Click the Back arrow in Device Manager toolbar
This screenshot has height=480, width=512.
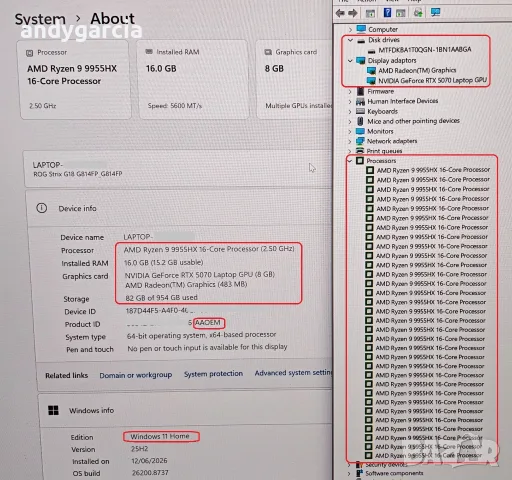click(x=340, y=13)
